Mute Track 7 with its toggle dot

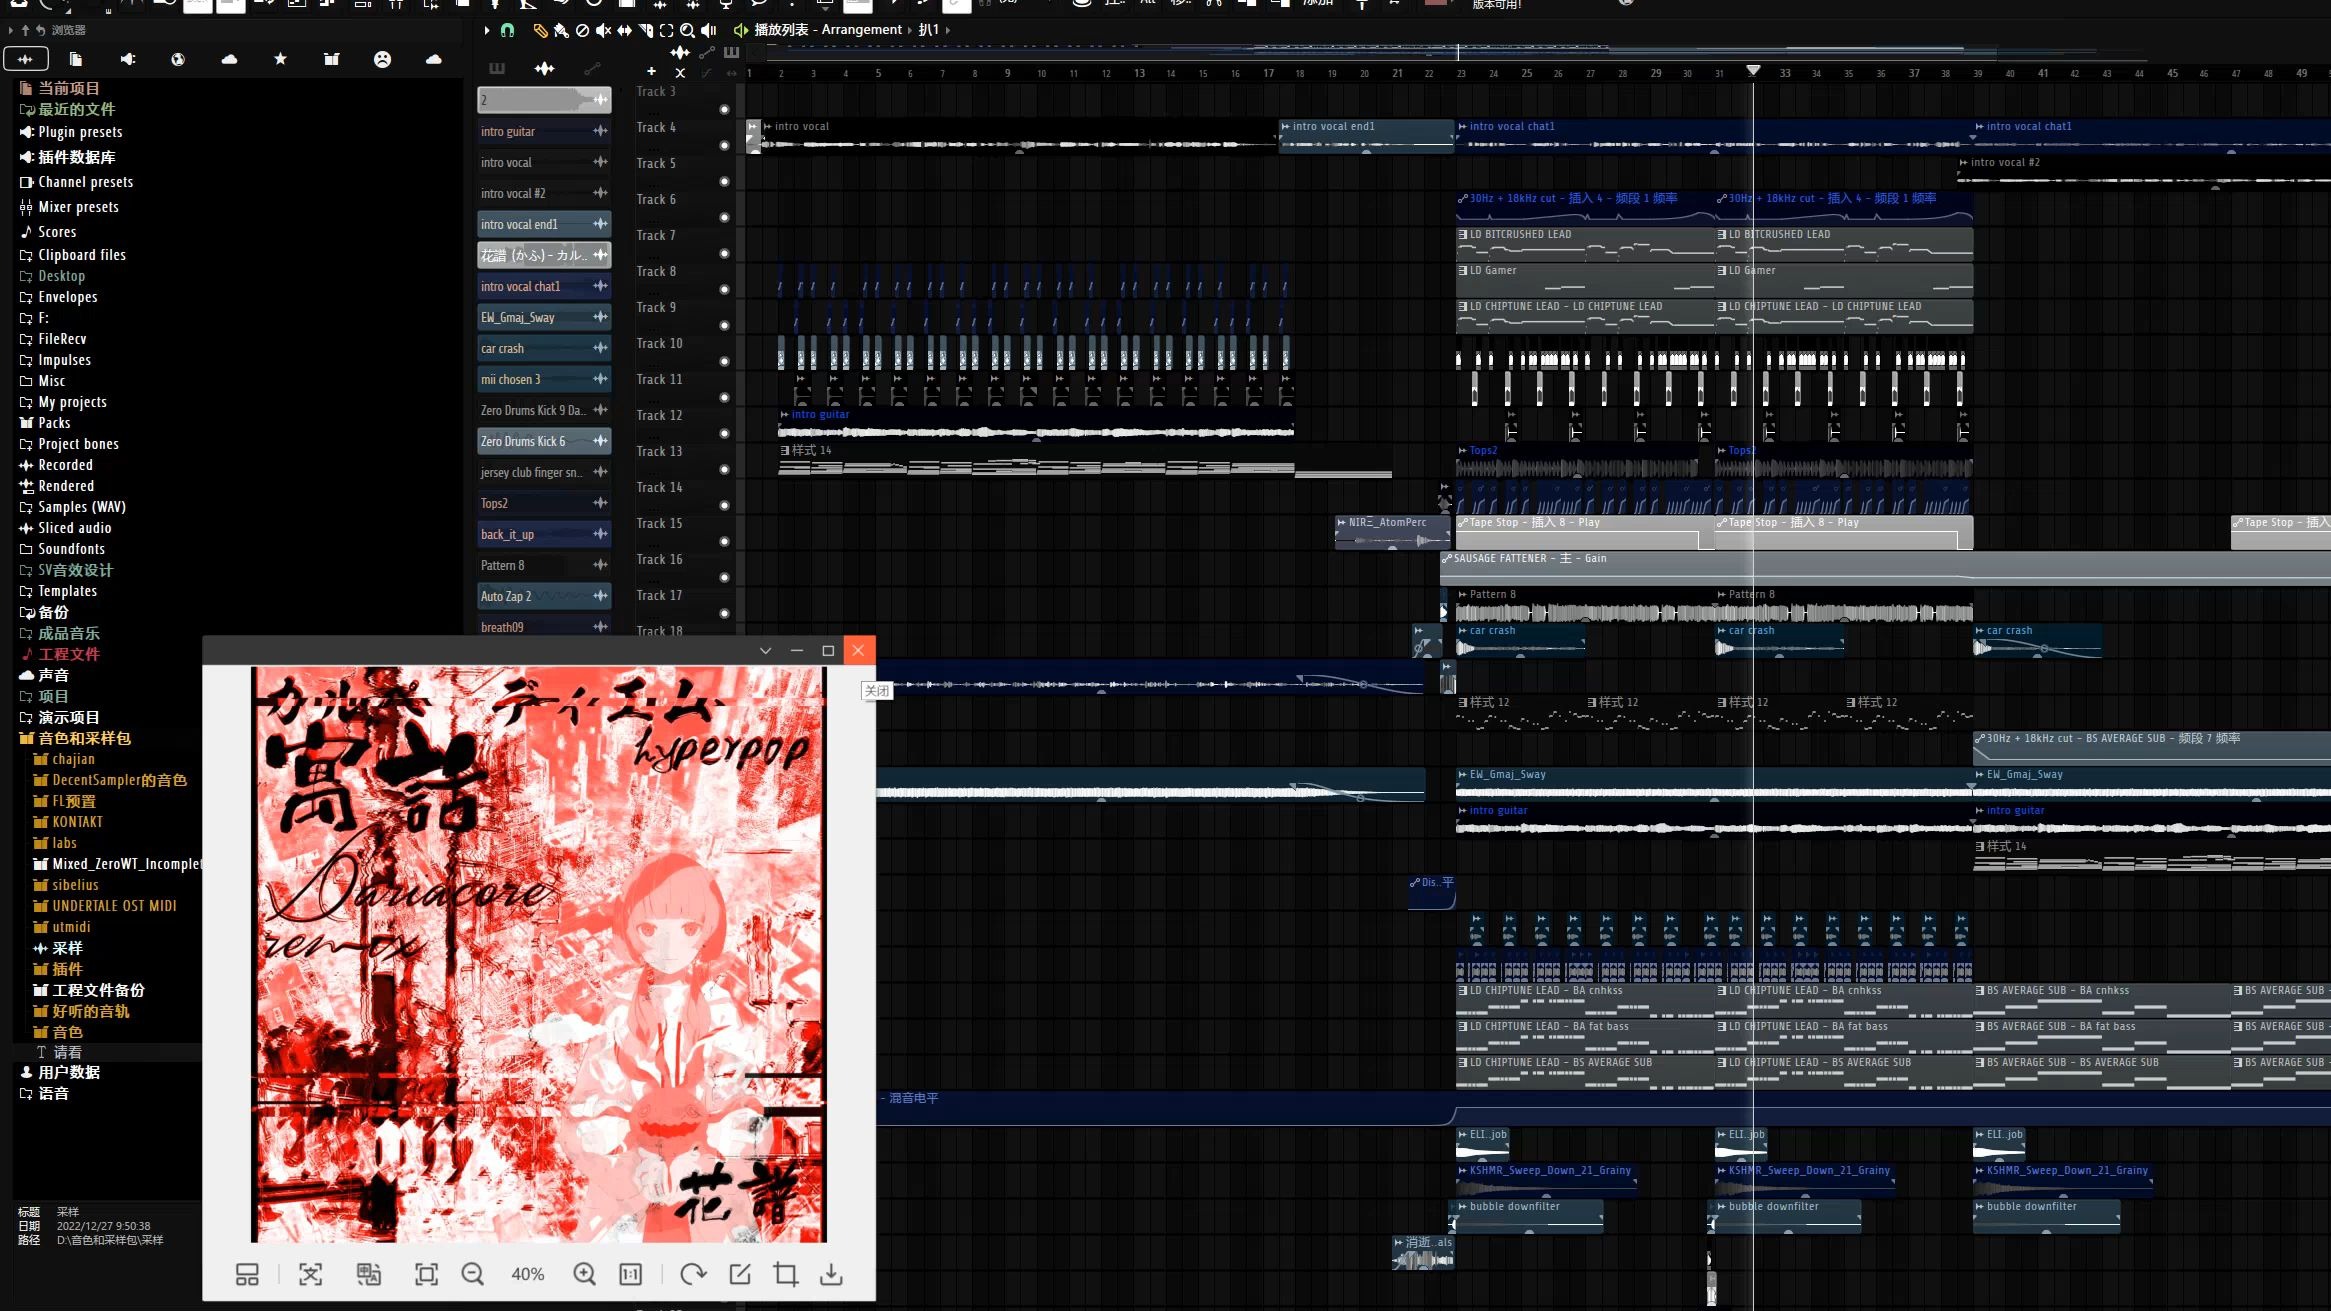click(x=725, y=253)
